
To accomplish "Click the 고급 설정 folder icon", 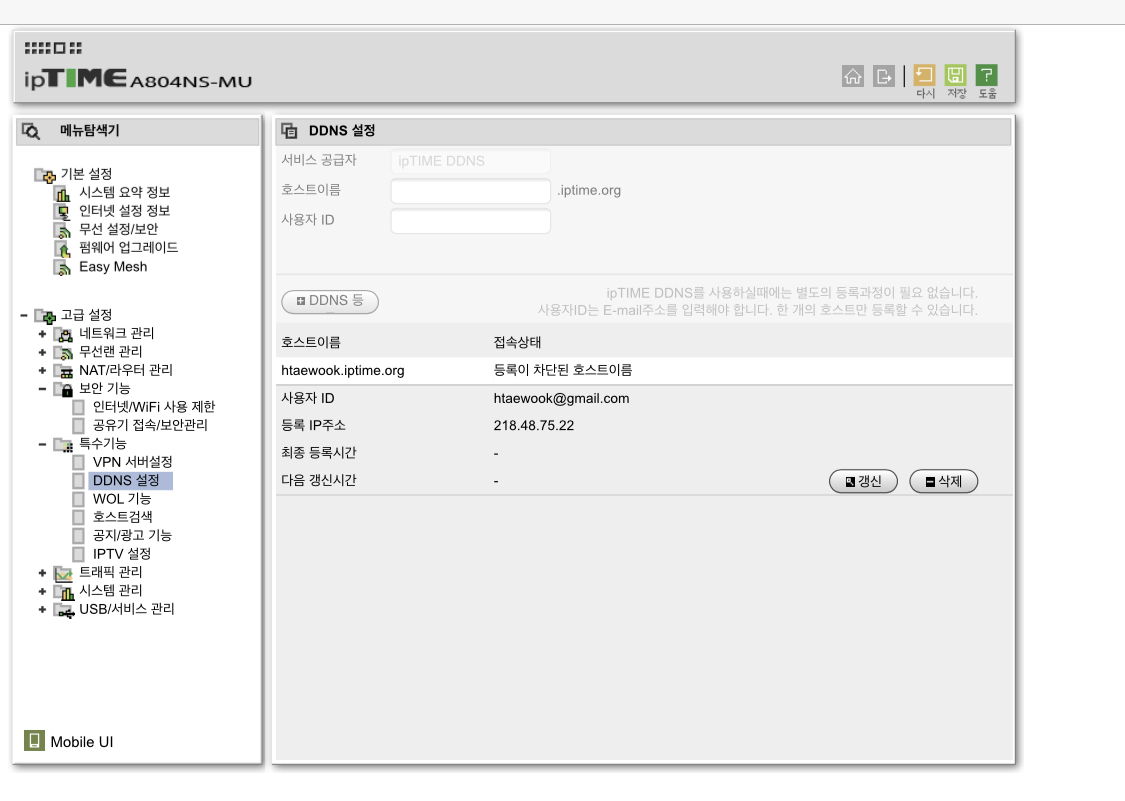I will click(x=44, y=316).
